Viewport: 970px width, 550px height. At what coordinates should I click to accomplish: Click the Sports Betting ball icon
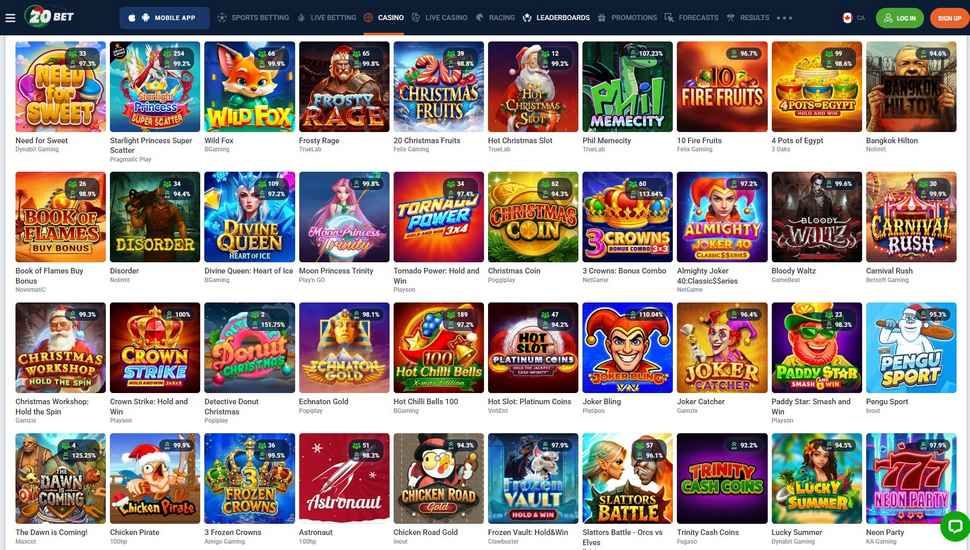pyautogui.click(x=222, y=18)
